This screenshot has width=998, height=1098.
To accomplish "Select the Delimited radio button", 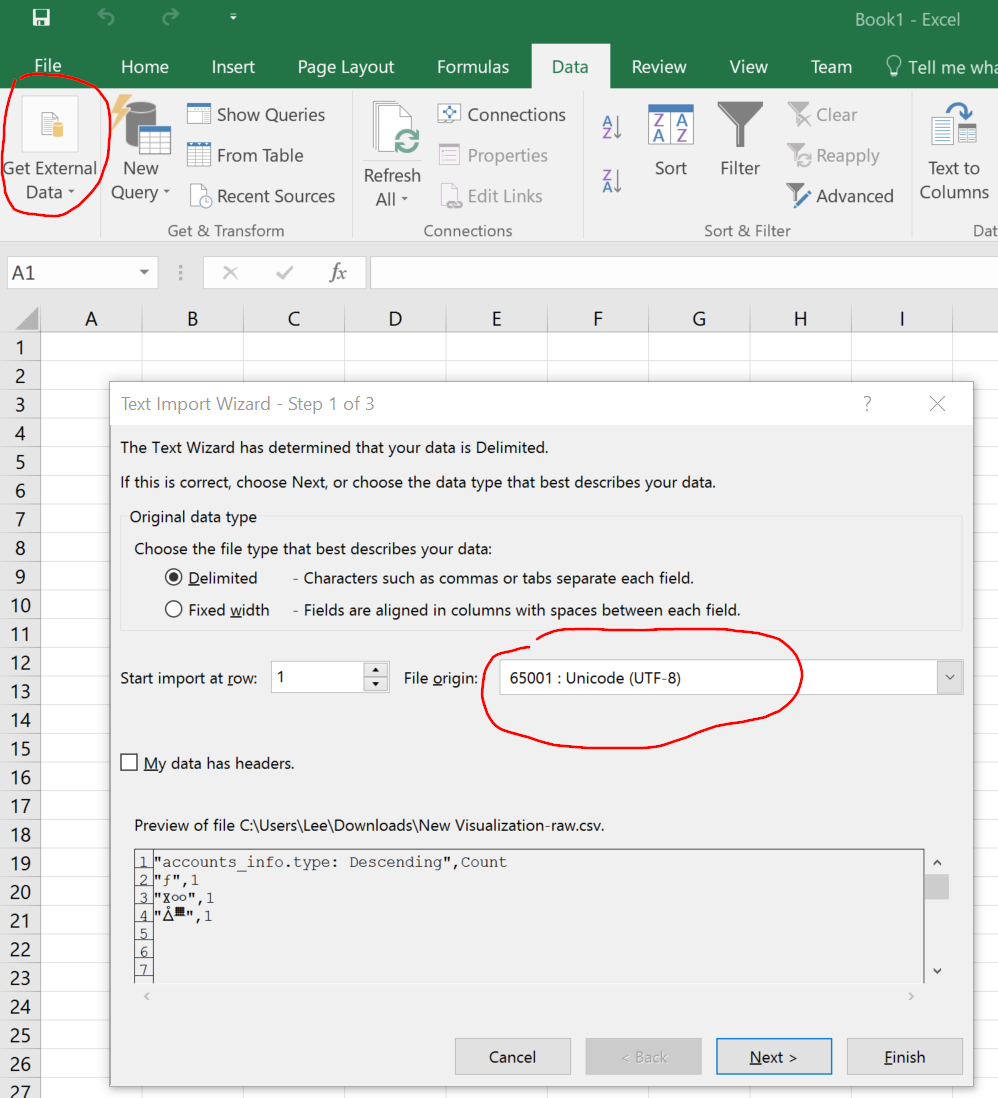I will point(174,577).
